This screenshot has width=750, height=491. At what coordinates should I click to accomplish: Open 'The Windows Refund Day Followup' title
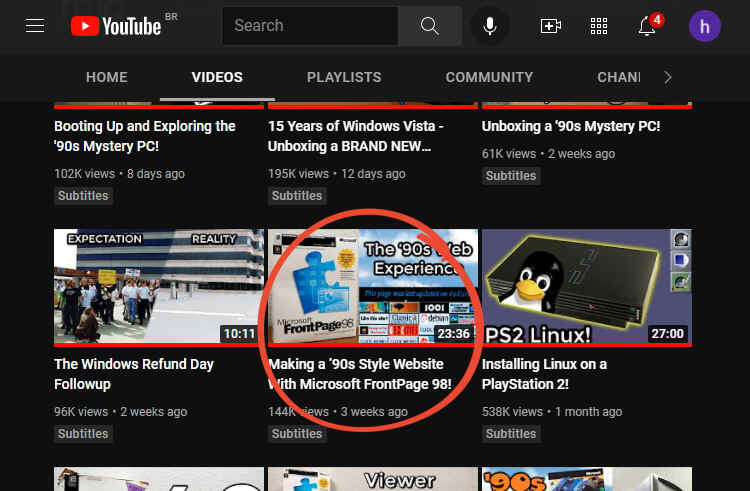pos(134,374)
